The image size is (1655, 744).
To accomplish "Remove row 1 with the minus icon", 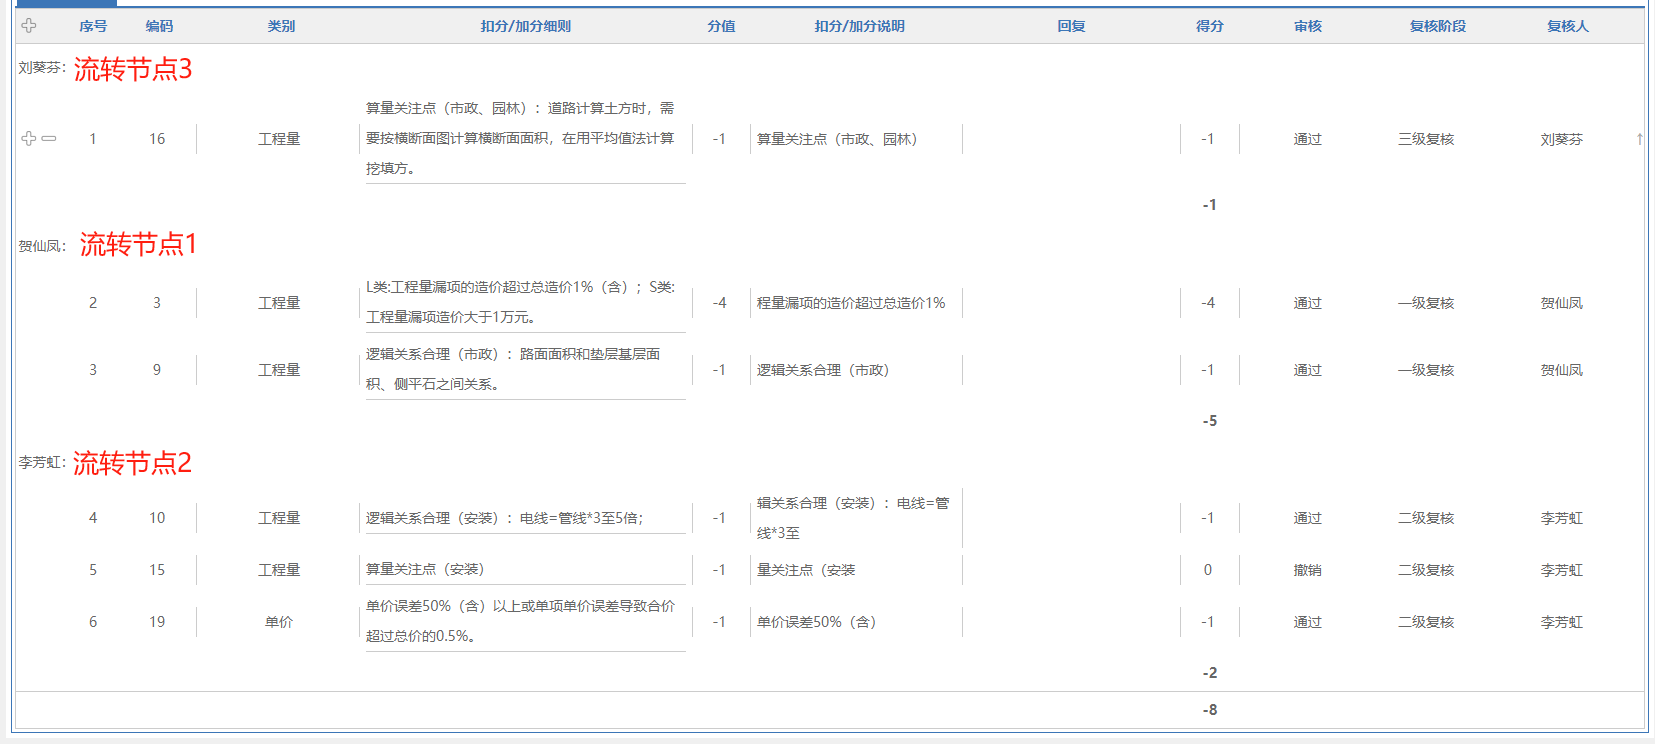I will click(49, 139).
